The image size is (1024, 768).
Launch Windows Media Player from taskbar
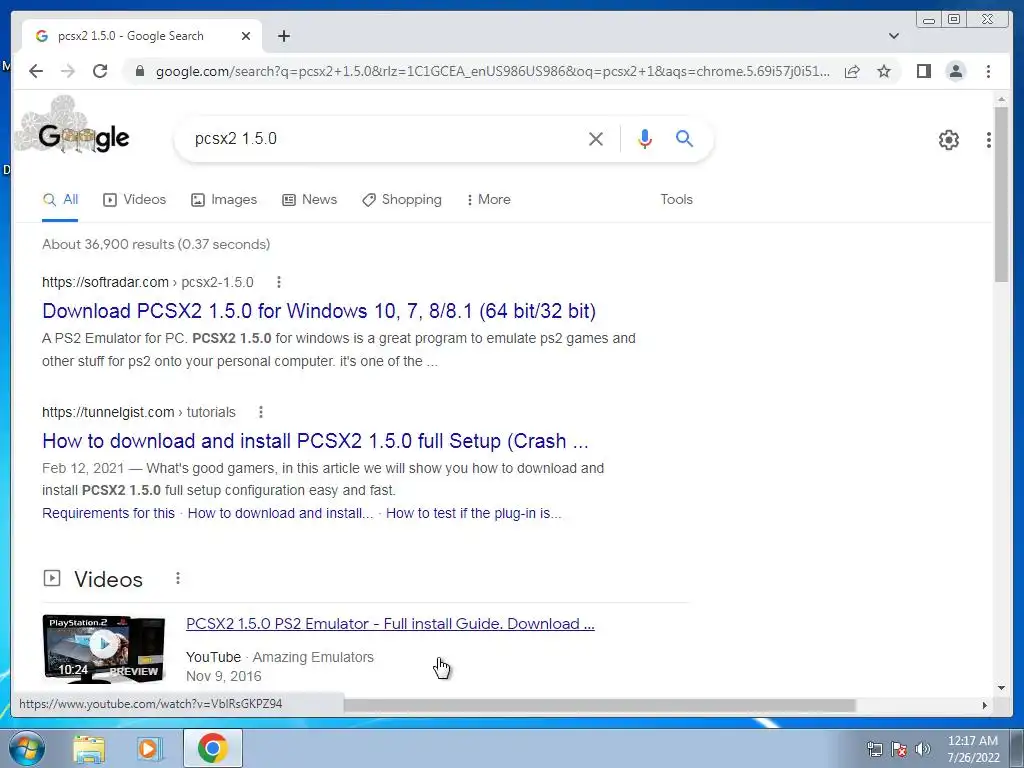tap(149, 748)
